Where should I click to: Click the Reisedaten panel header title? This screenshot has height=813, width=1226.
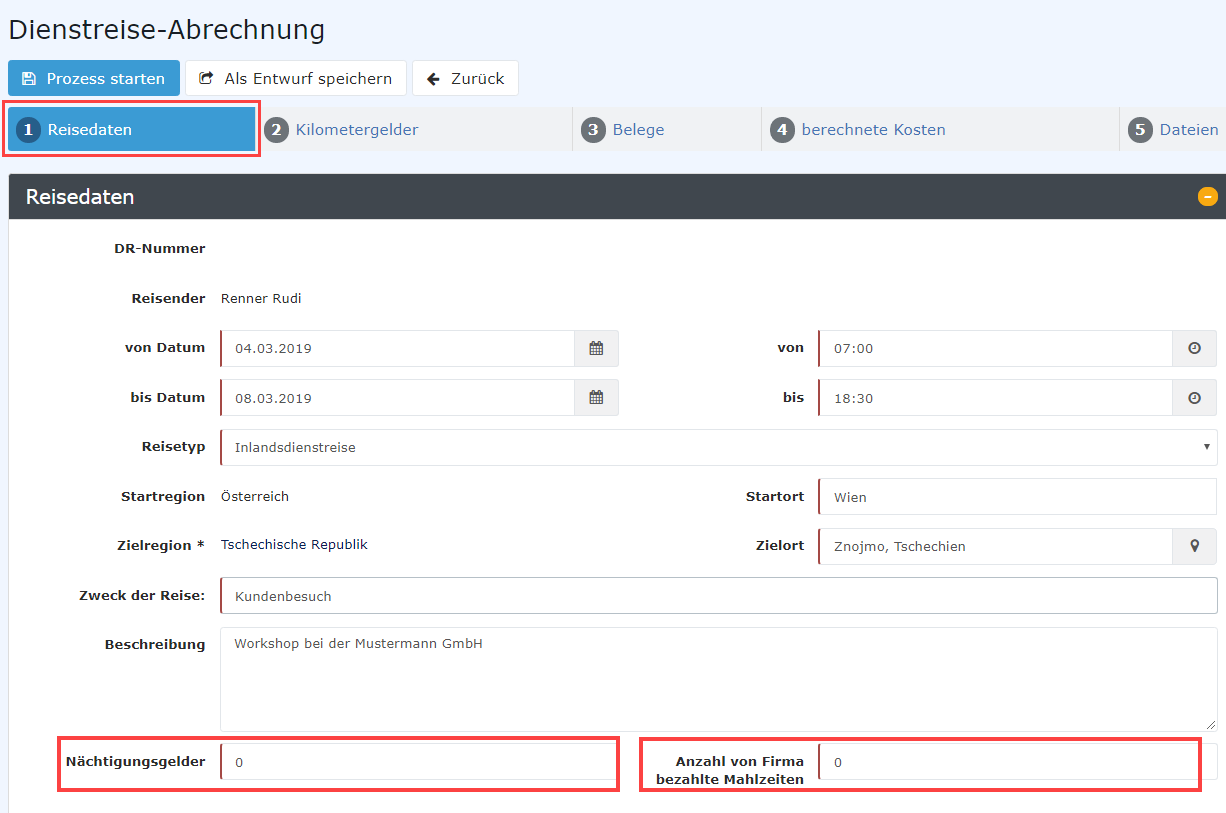(80, 197)
